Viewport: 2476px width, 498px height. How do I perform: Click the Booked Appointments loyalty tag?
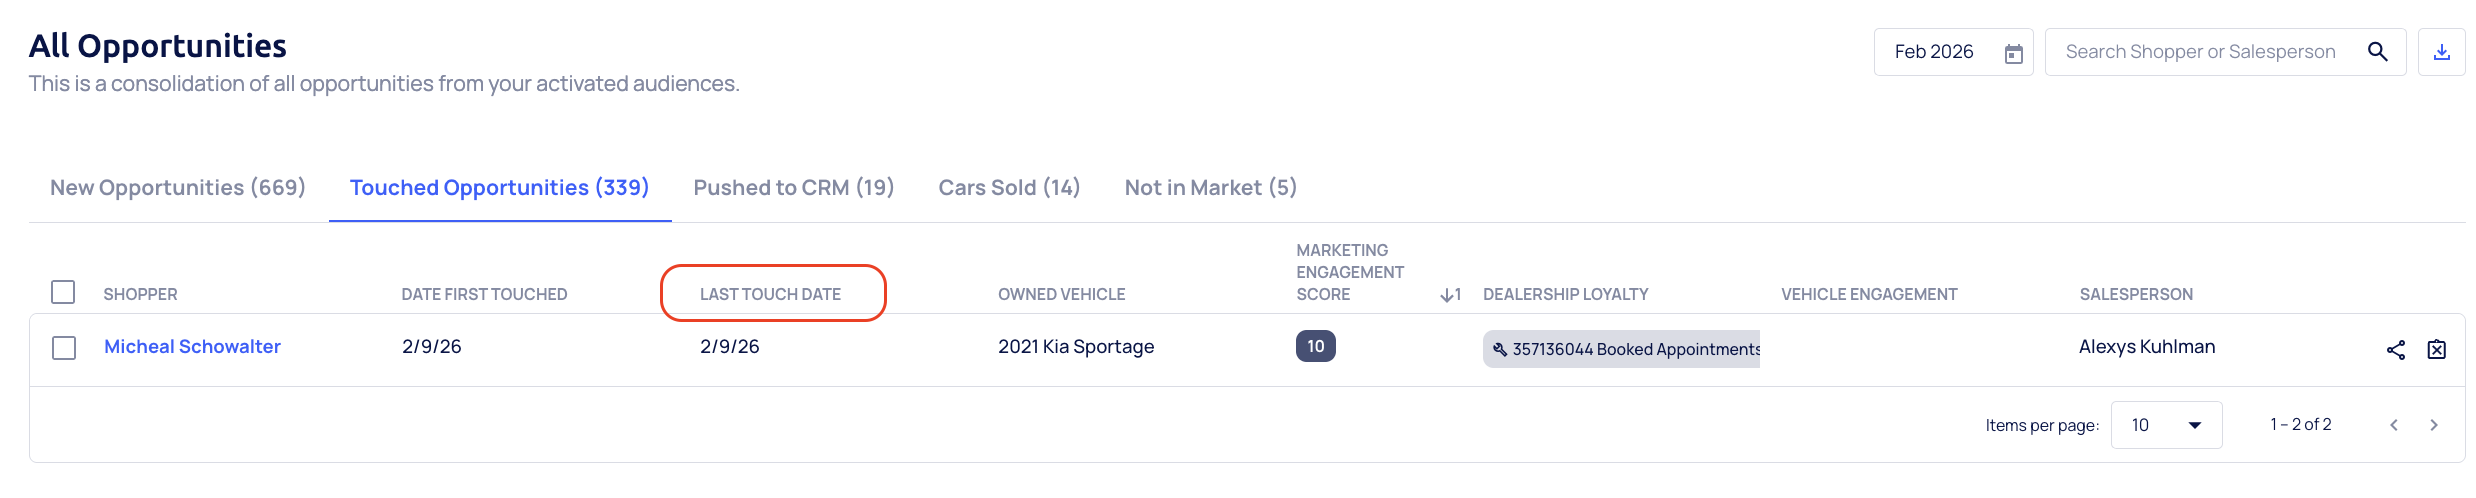tap(1623, 349)
